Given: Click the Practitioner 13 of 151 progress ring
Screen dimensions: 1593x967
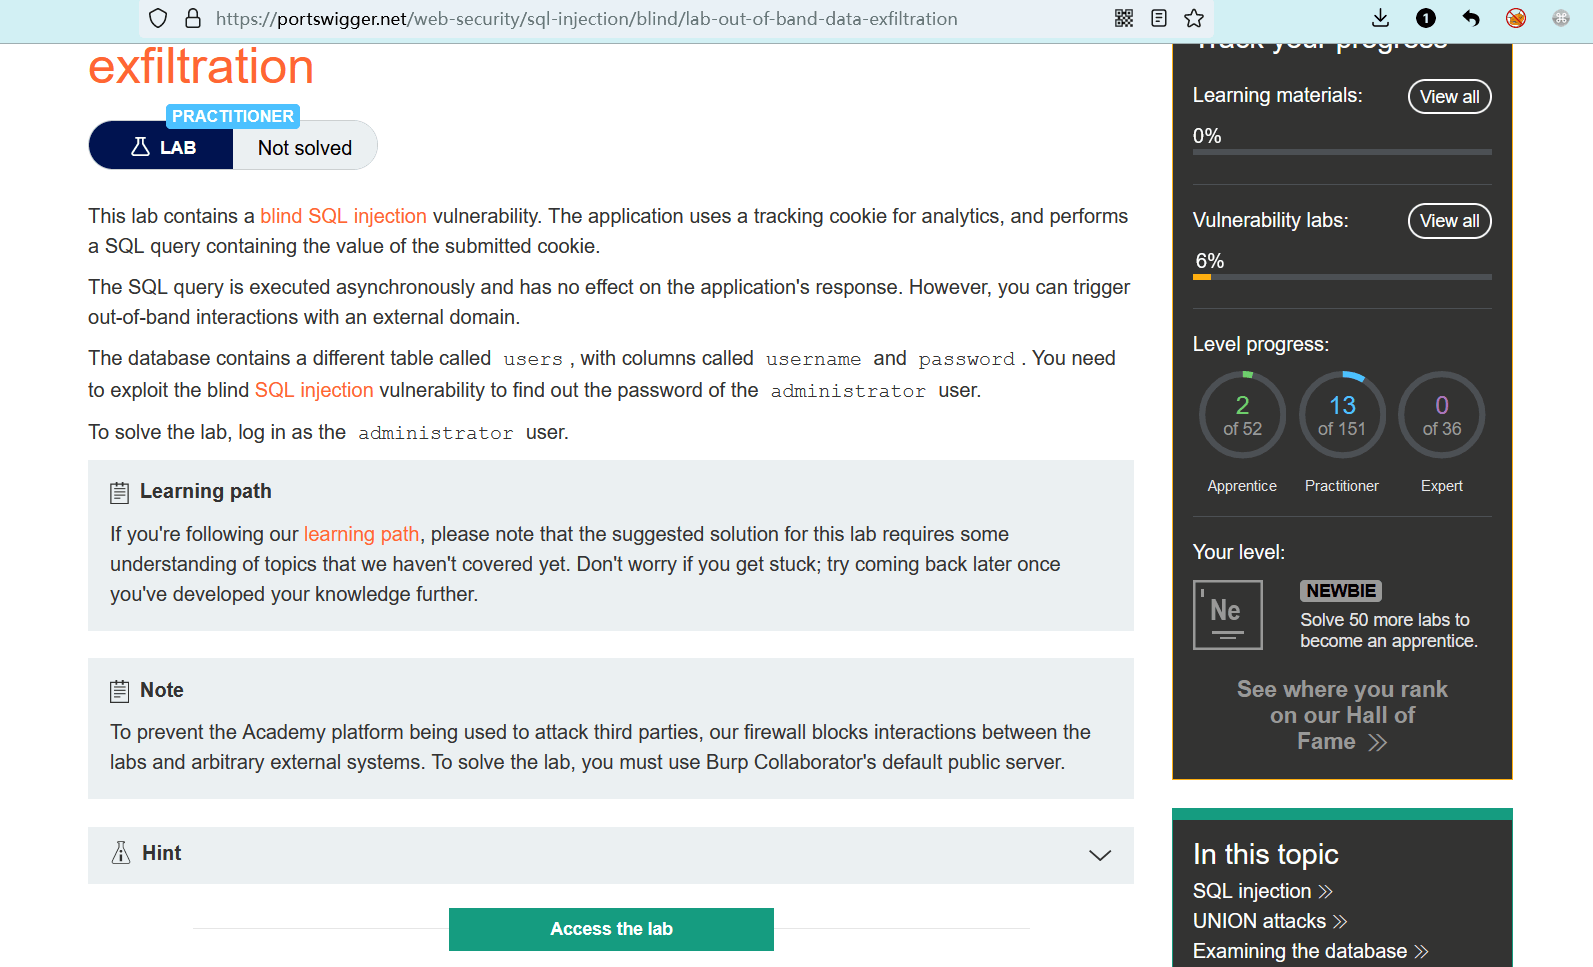Looking at the screenshot, I should click(x=1342, y=415).
